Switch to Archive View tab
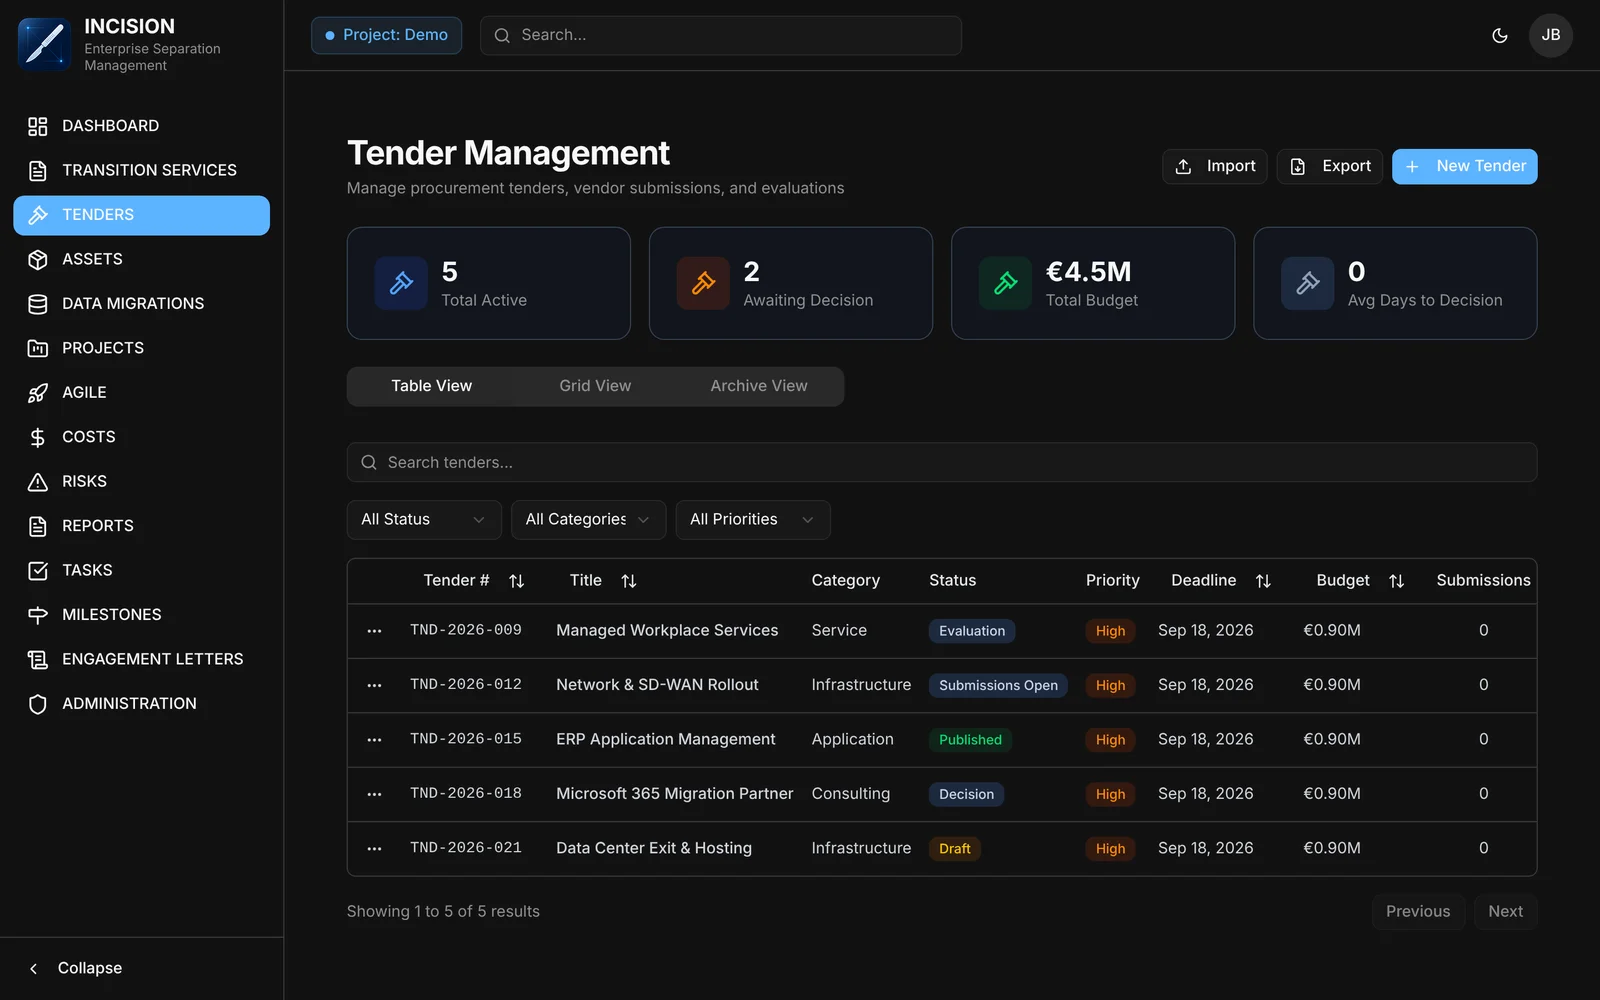 [759, 386]
